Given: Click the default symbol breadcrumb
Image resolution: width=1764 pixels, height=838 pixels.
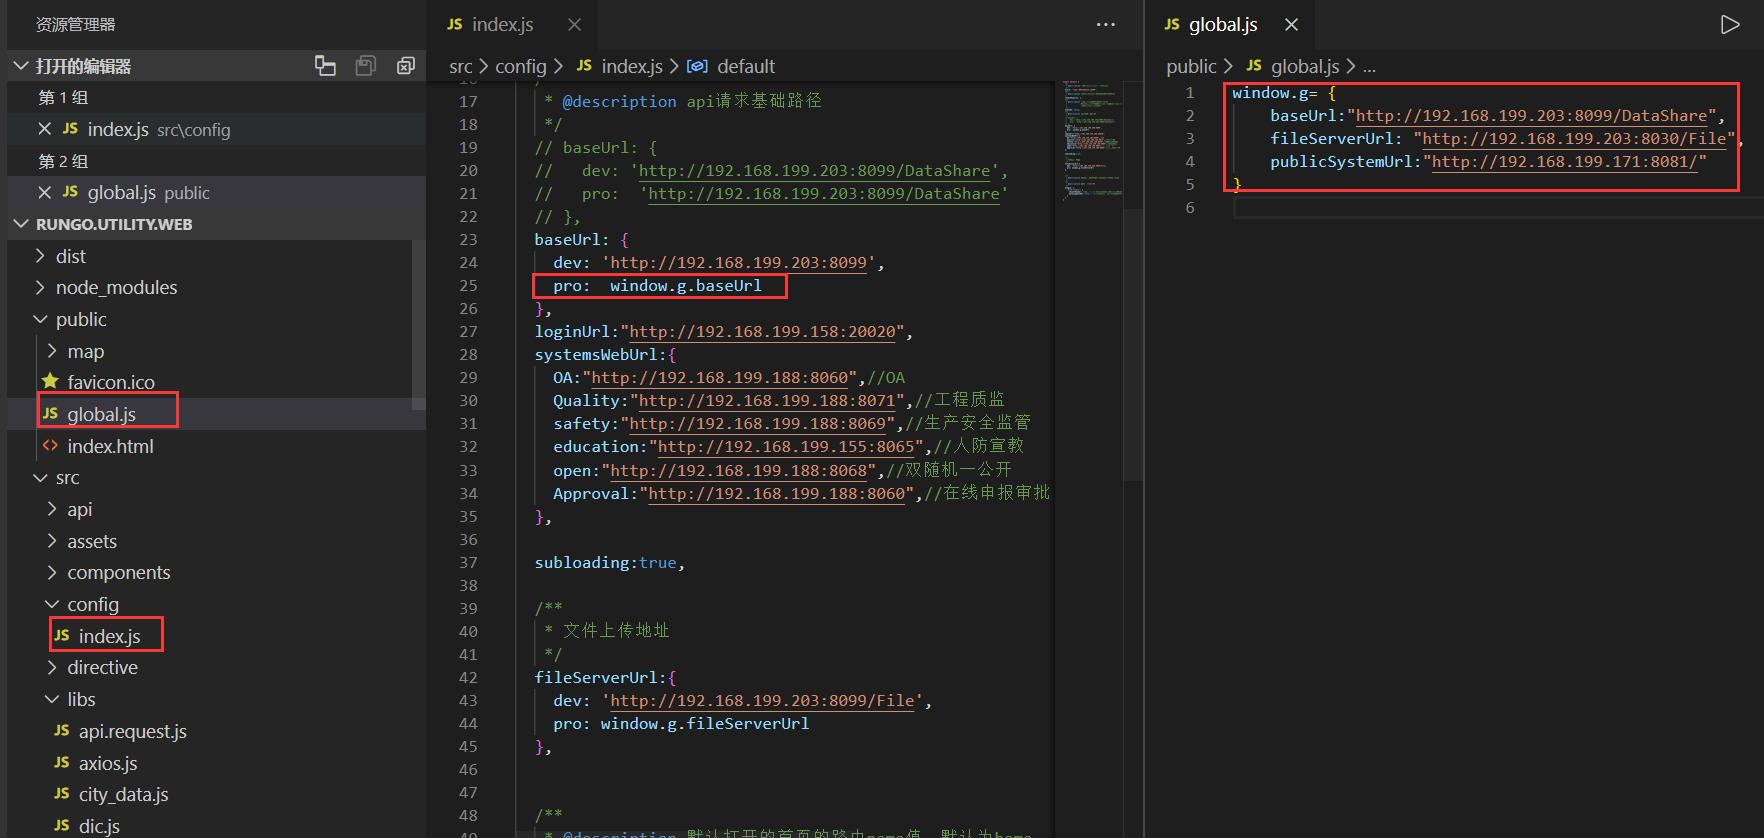Looking at the screenshot, I should 746,66.
